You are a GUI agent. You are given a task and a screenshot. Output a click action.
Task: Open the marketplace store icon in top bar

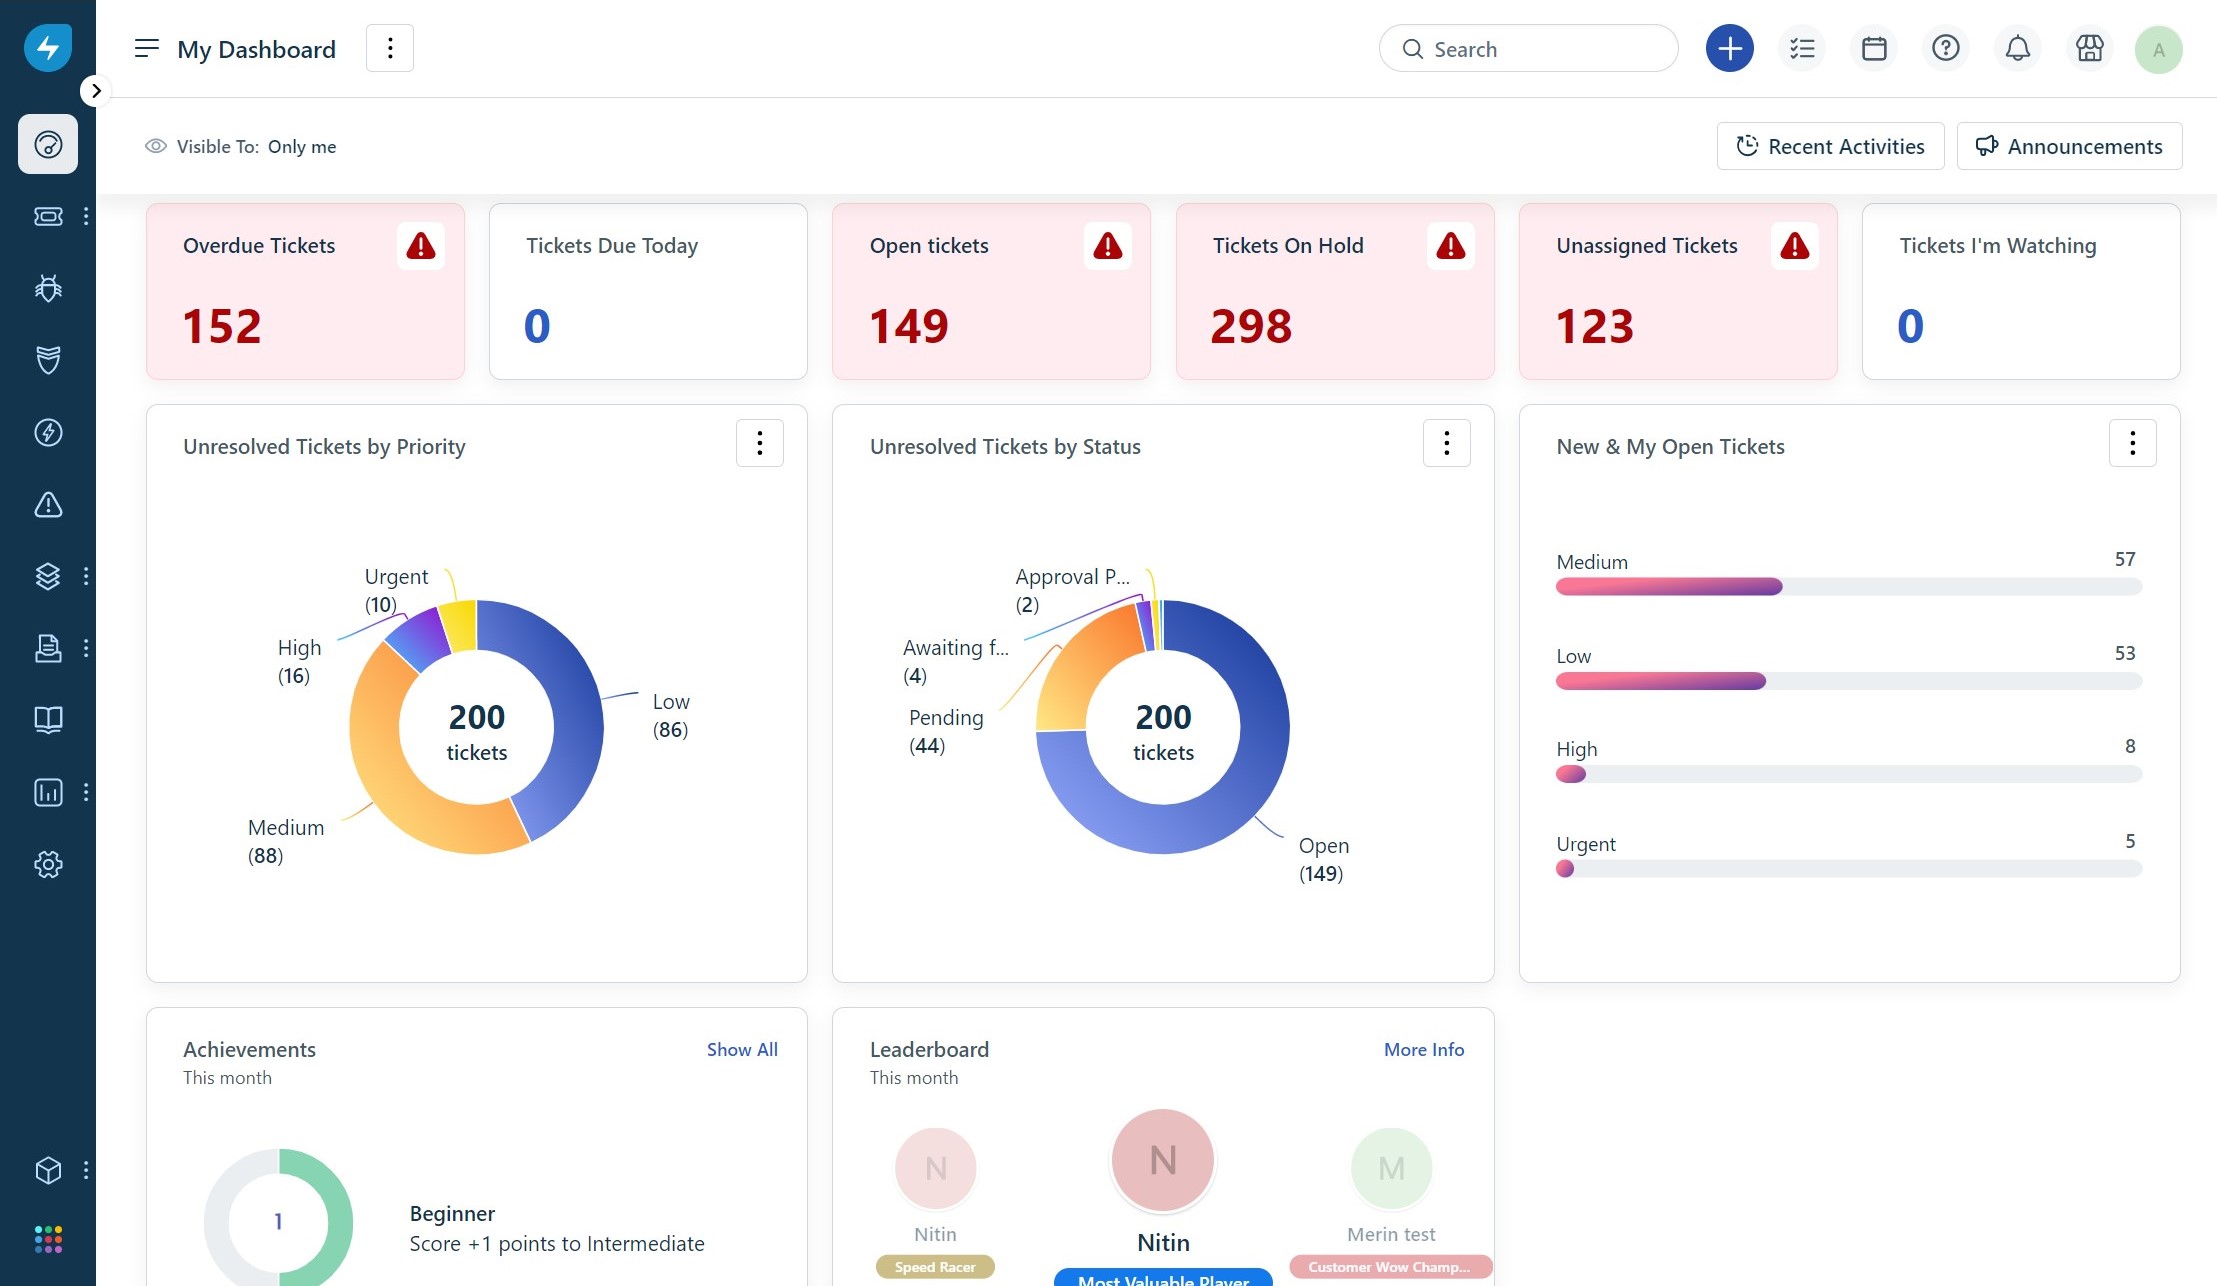tap(2089, 47)
